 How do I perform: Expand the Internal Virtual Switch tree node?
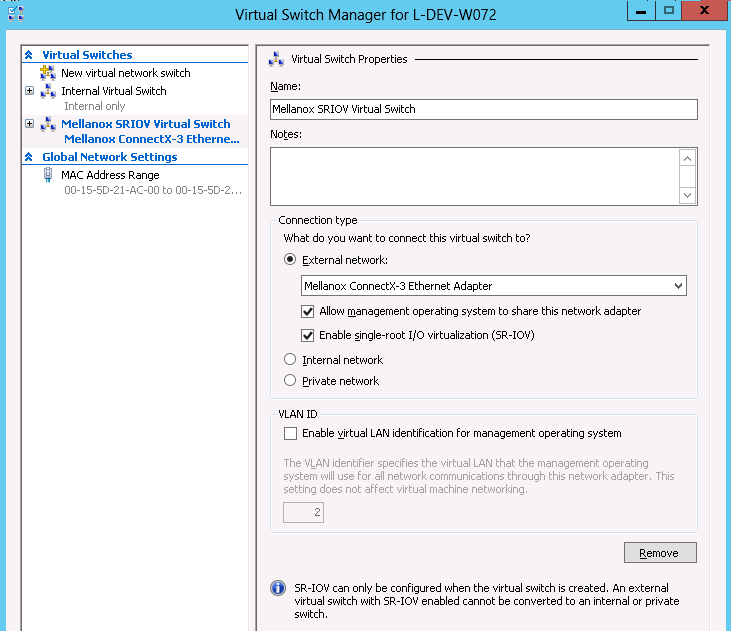[29, 91]
